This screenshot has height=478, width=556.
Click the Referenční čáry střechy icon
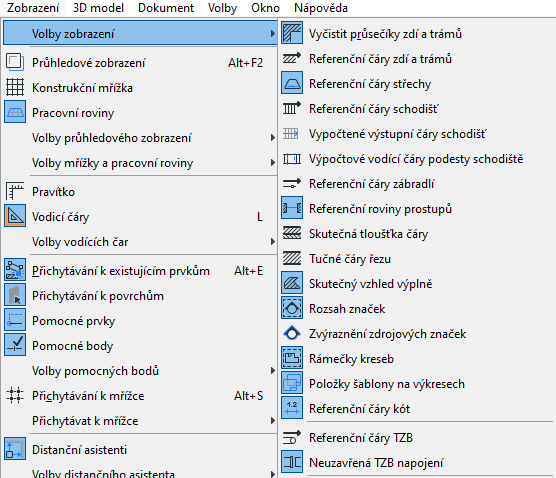pyautogui.click(x=292, y=83)
